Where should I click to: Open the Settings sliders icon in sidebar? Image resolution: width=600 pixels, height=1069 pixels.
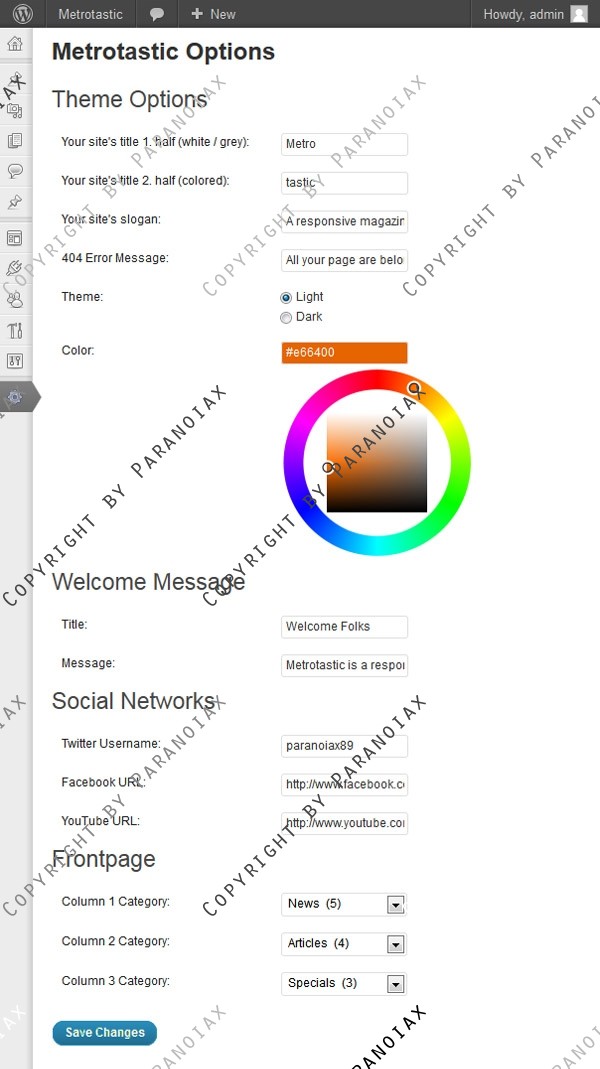pos(15,361)
